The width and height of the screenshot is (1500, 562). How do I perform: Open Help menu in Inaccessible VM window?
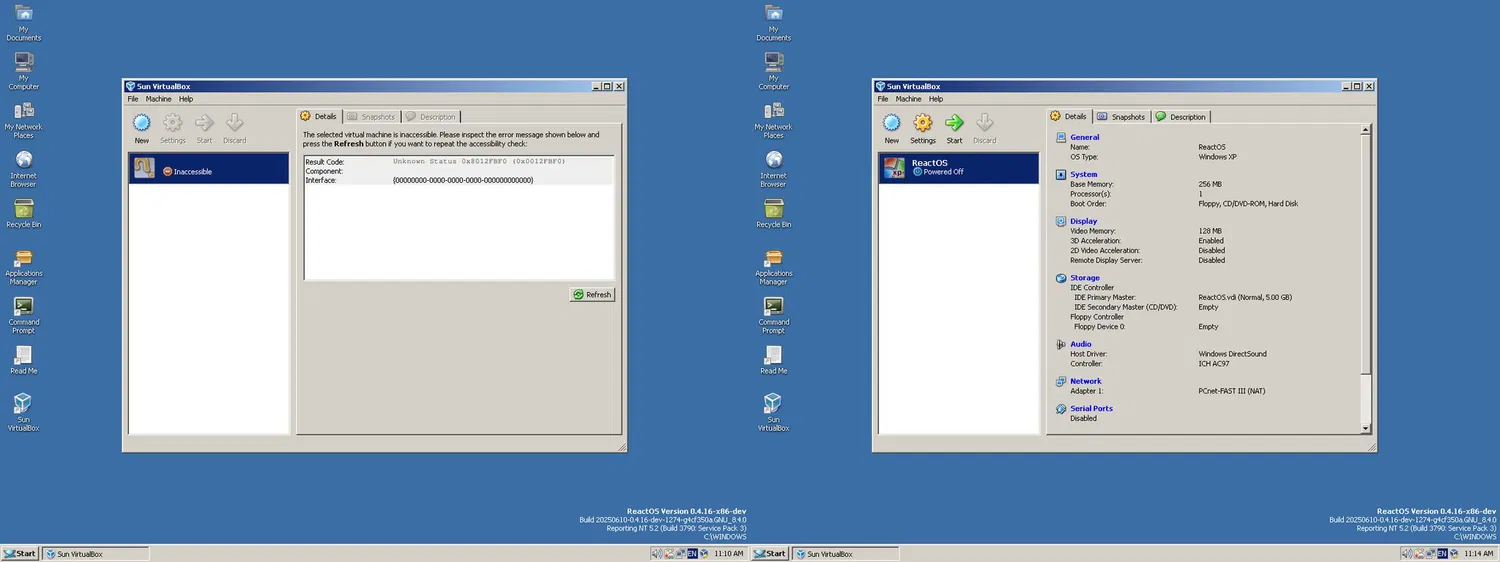point(186,99)
